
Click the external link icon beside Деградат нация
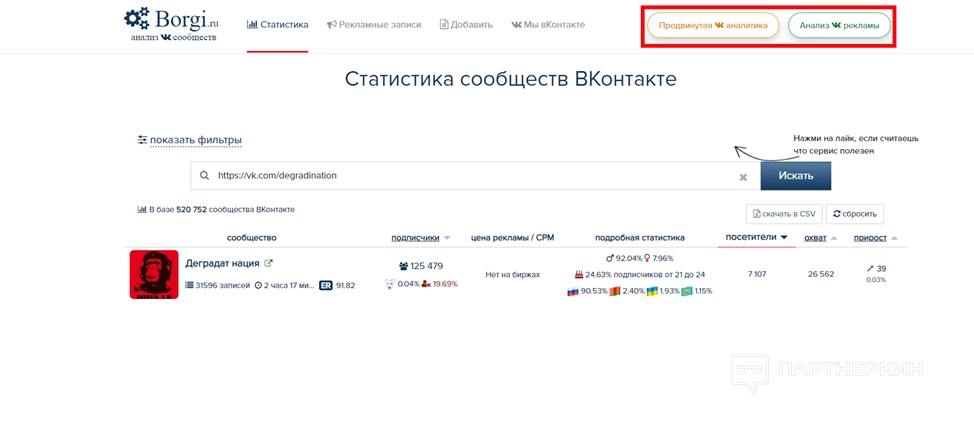pos(268,263)
